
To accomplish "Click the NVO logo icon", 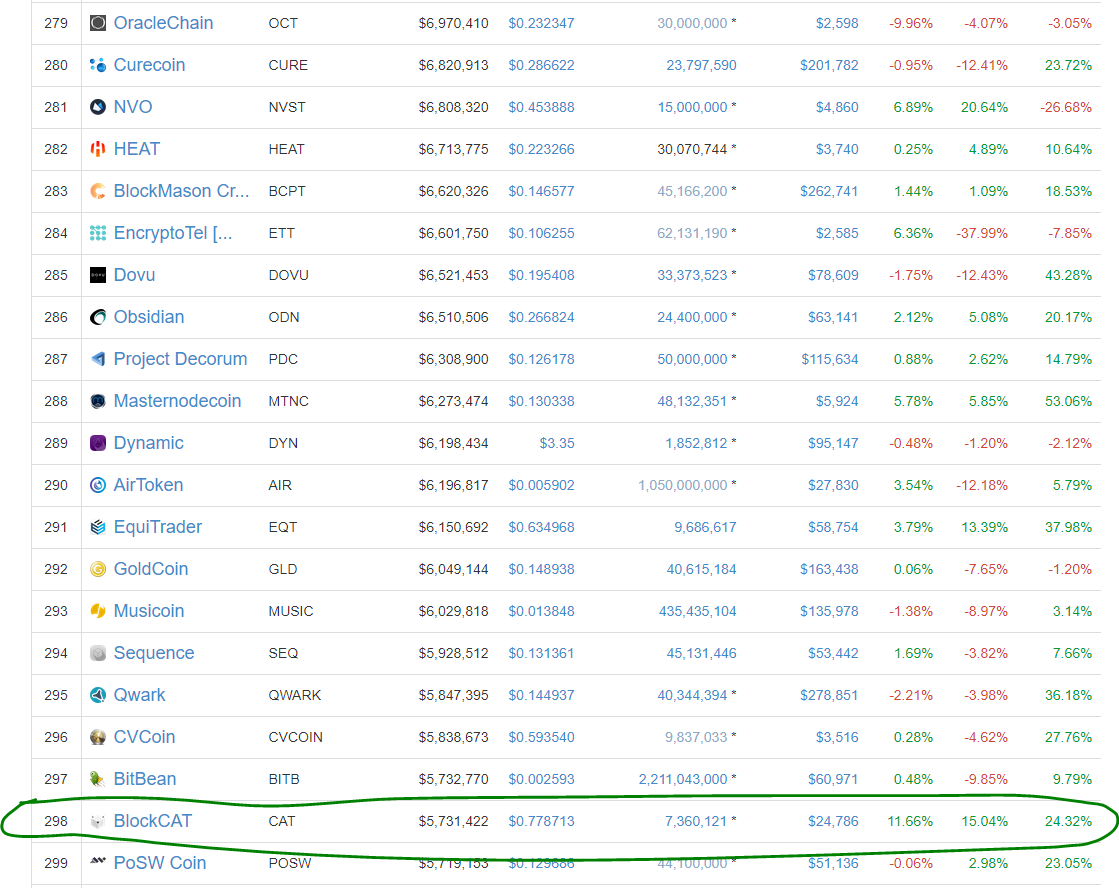I will [98, 107].
